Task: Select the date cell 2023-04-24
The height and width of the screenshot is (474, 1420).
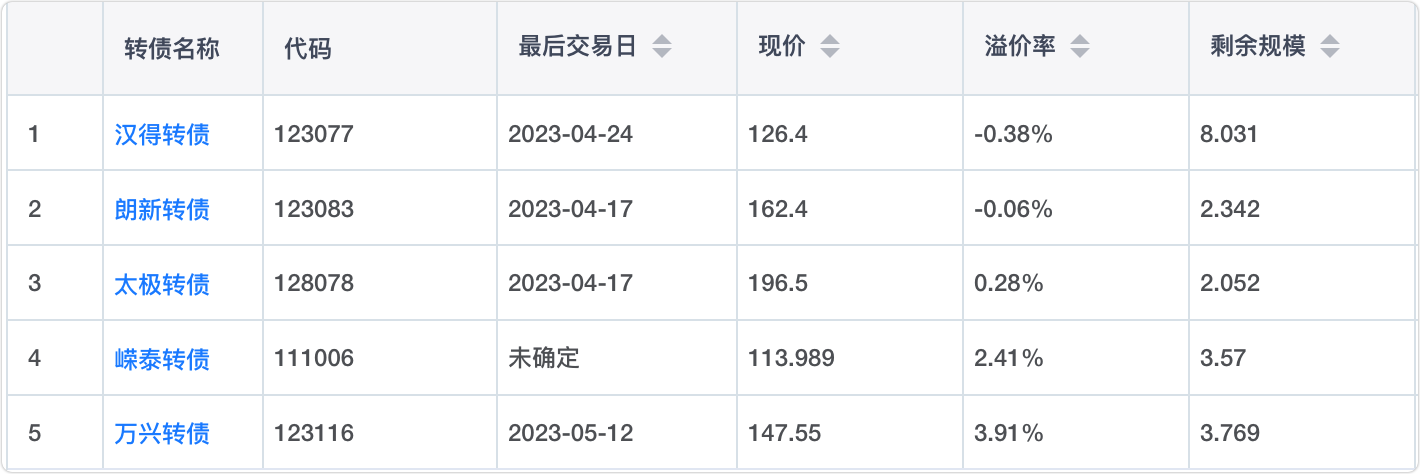Action: click(x=570, y=134)
